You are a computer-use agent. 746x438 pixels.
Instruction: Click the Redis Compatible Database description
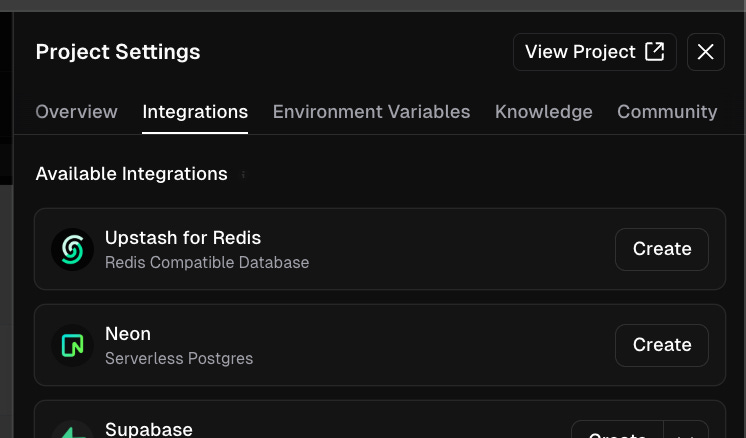[x=207, y=263]
